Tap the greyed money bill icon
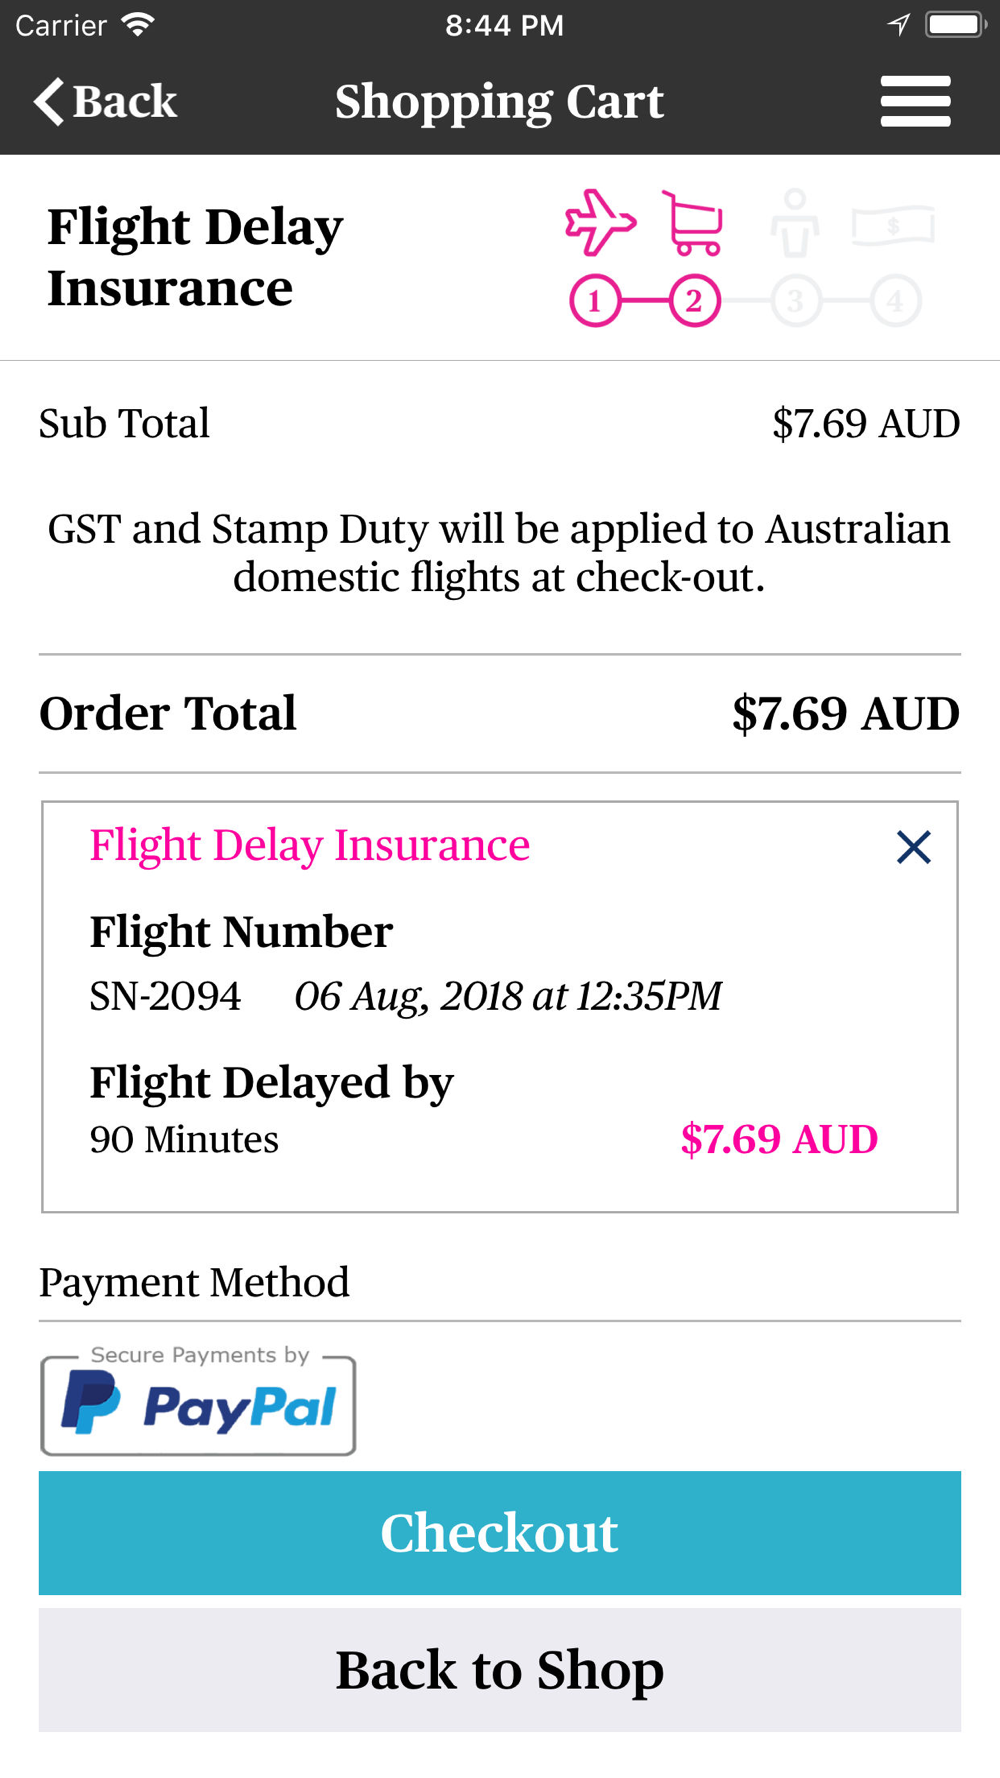Screen dimensions: 1000x1778 click(x=893, y=226)
